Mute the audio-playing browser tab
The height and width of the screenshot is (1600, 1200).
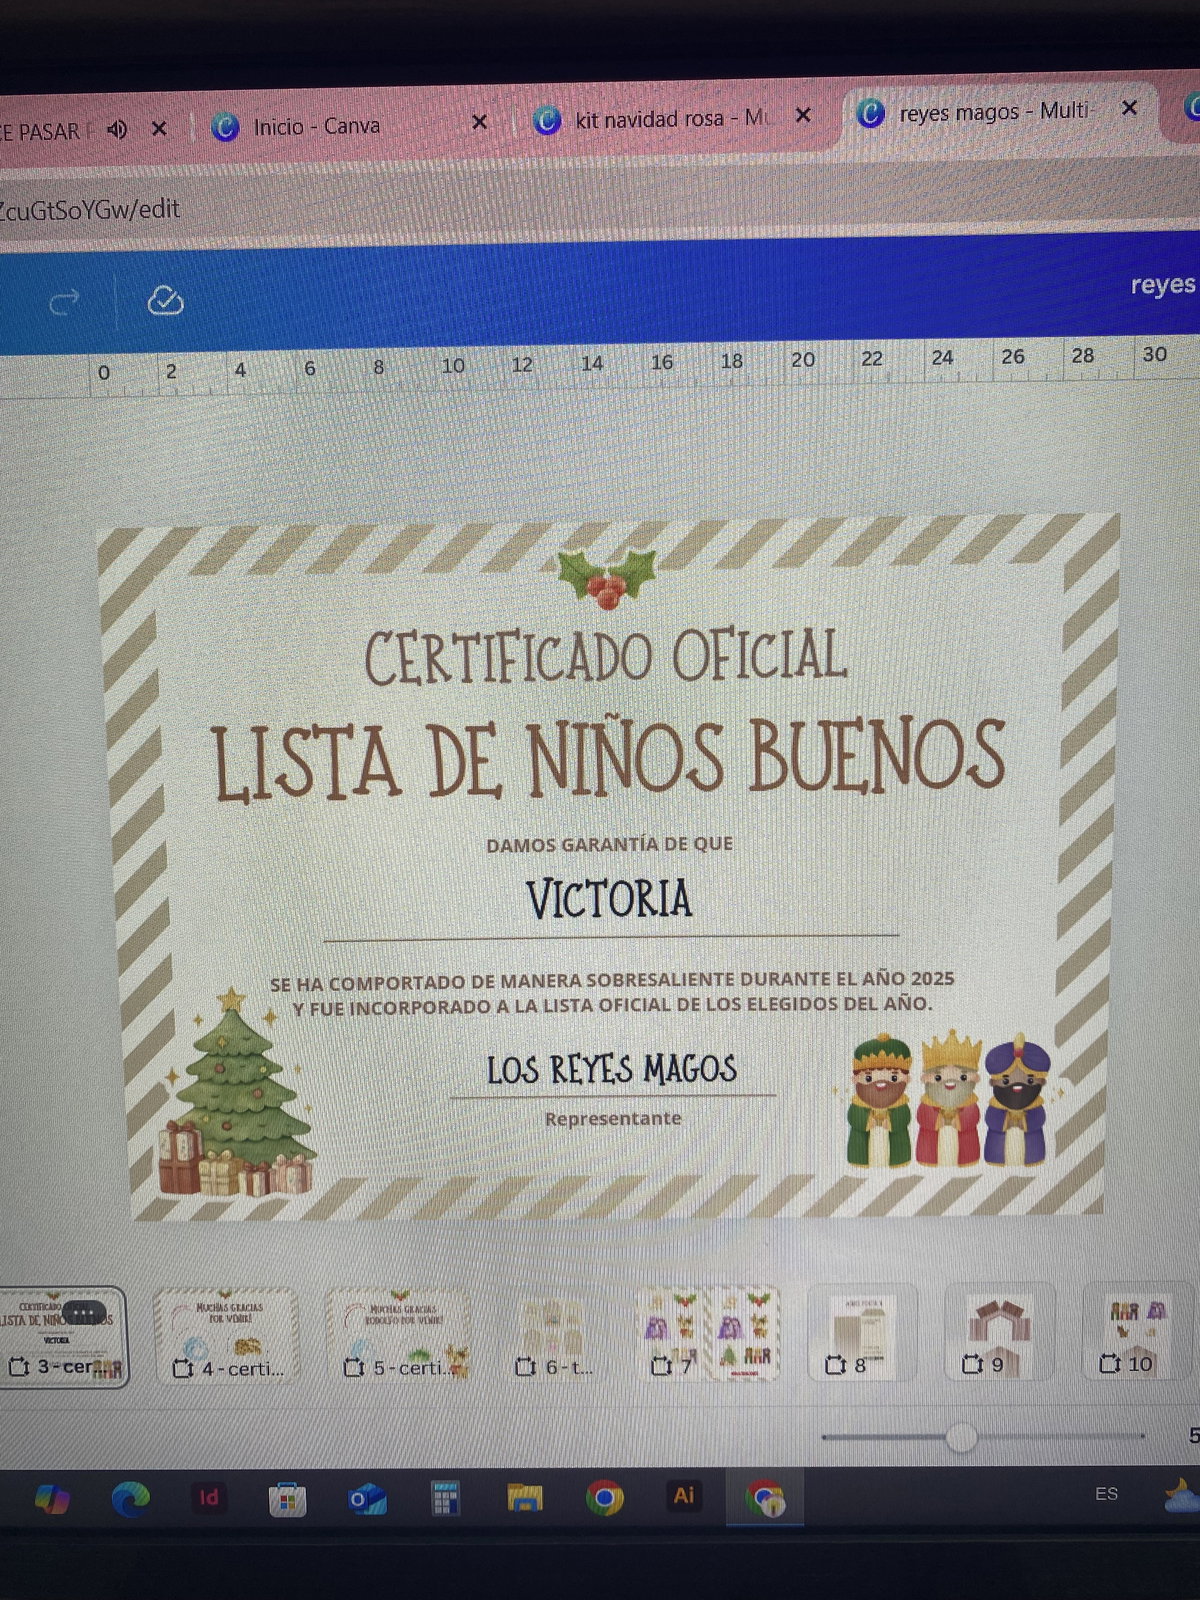pos(118,129)
